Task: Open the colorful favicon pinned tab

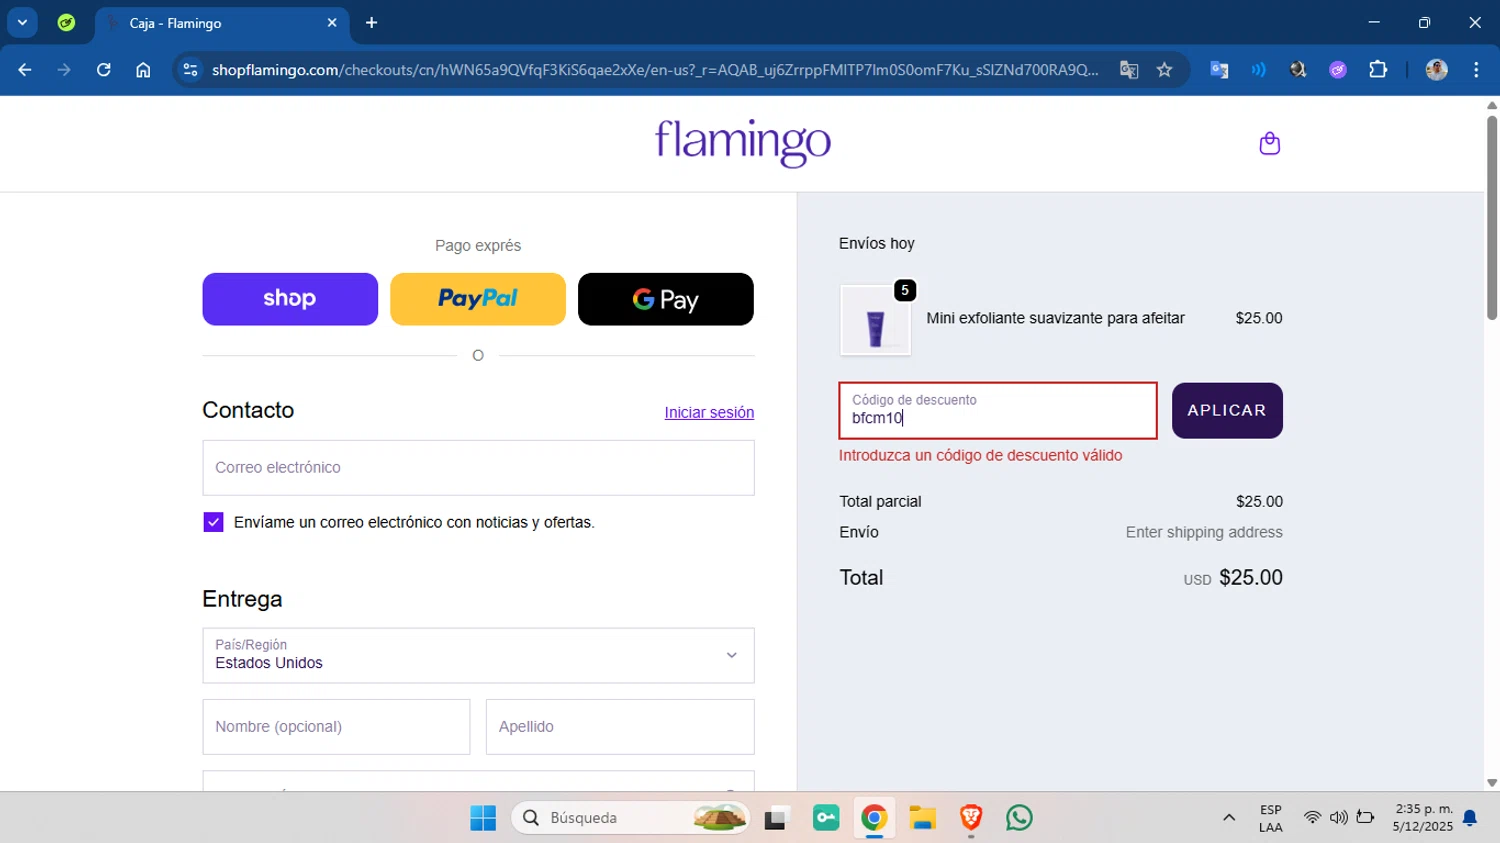Action: click(x=66, y=23)
